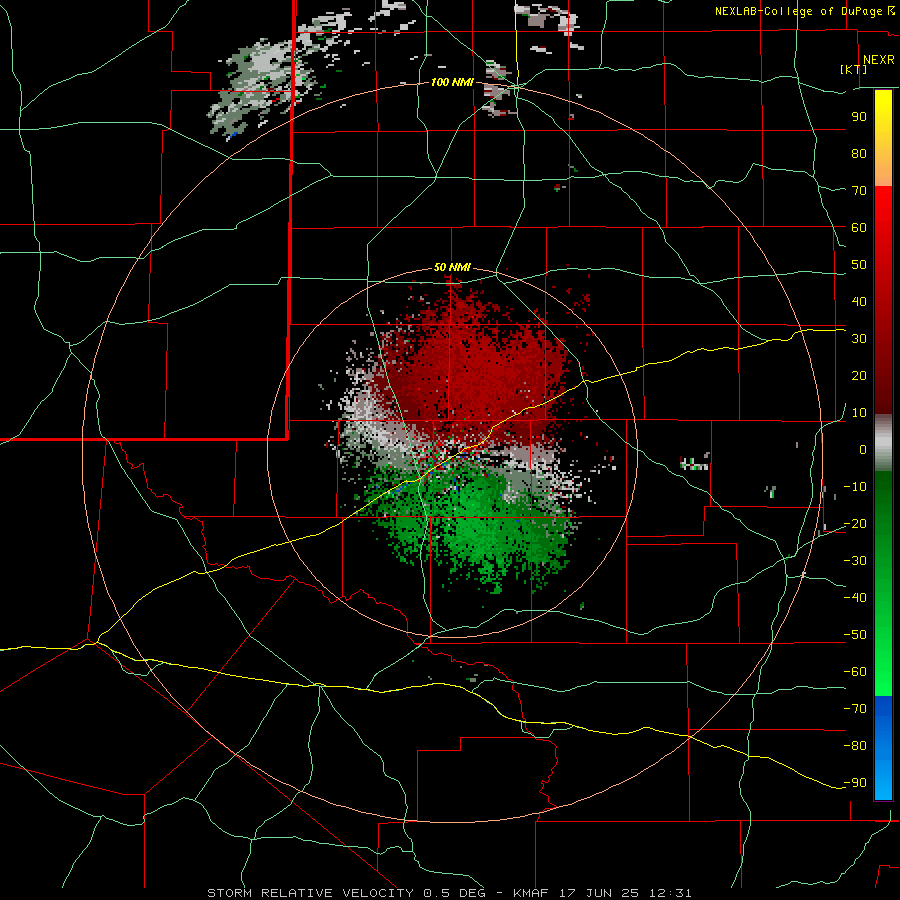The image size is (900, 900).
Task: Click the -10 value on velocity scale
Action: coord(855,487)
